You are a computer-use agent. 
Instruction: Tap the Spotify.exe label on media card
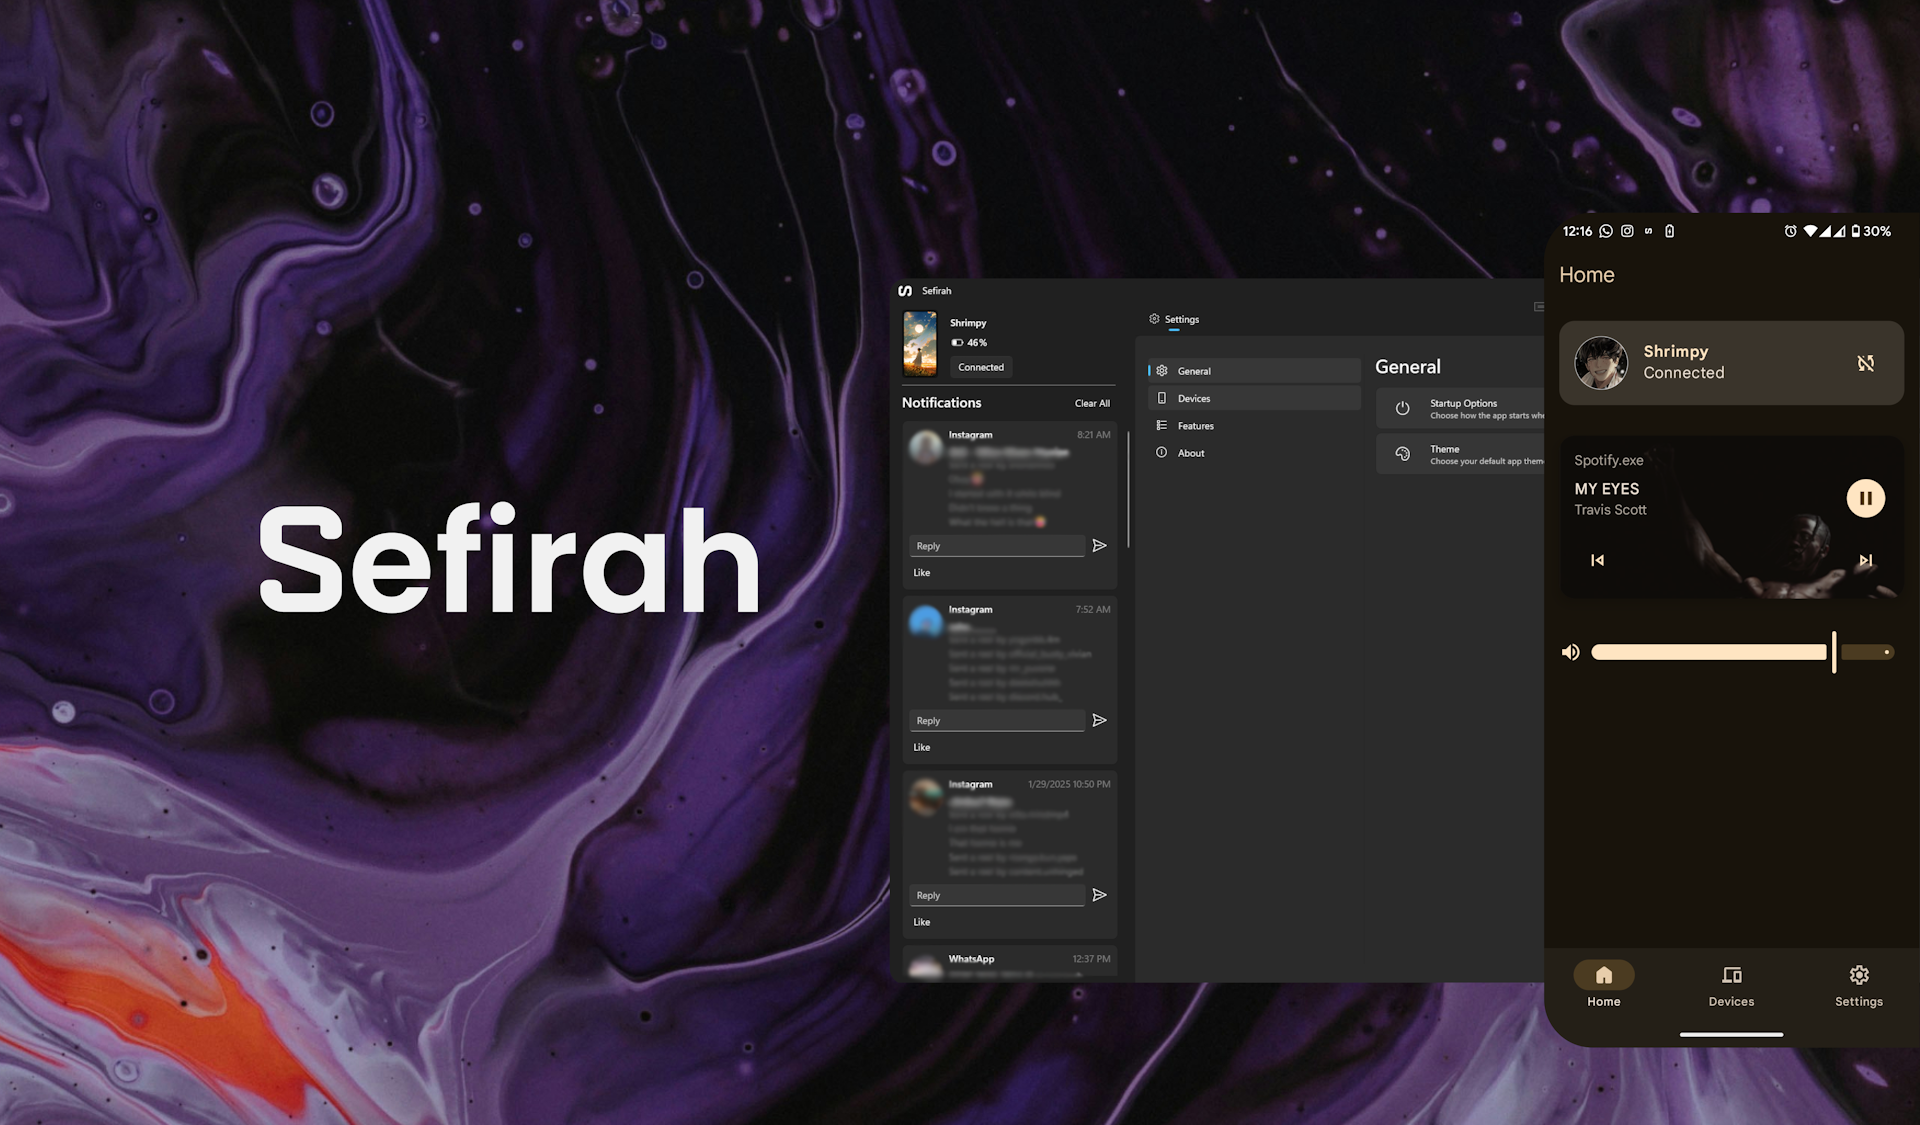(1608, 460)
